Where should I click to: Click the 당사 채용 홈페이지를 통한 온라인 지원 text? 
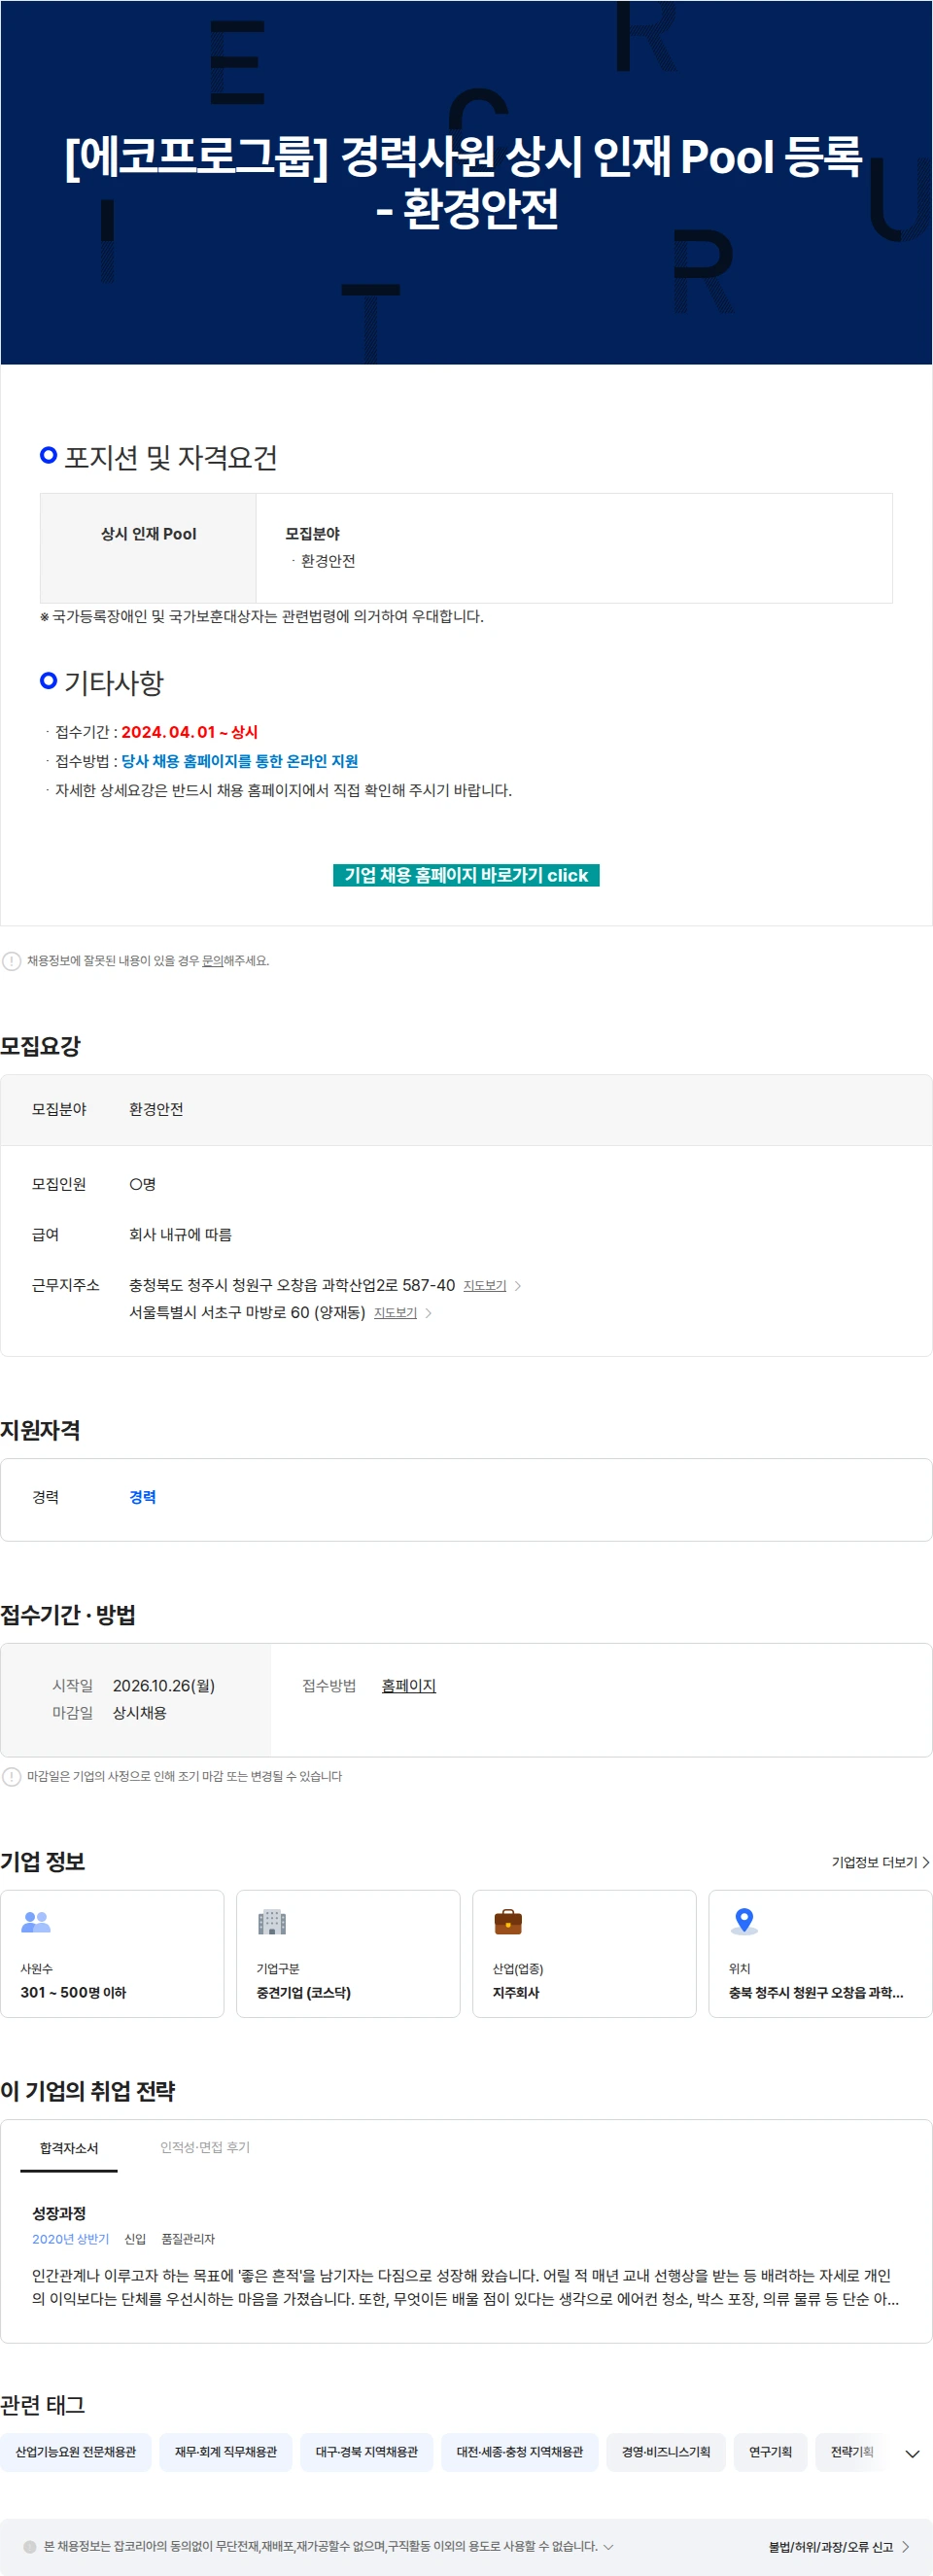[x=240, y=761]
